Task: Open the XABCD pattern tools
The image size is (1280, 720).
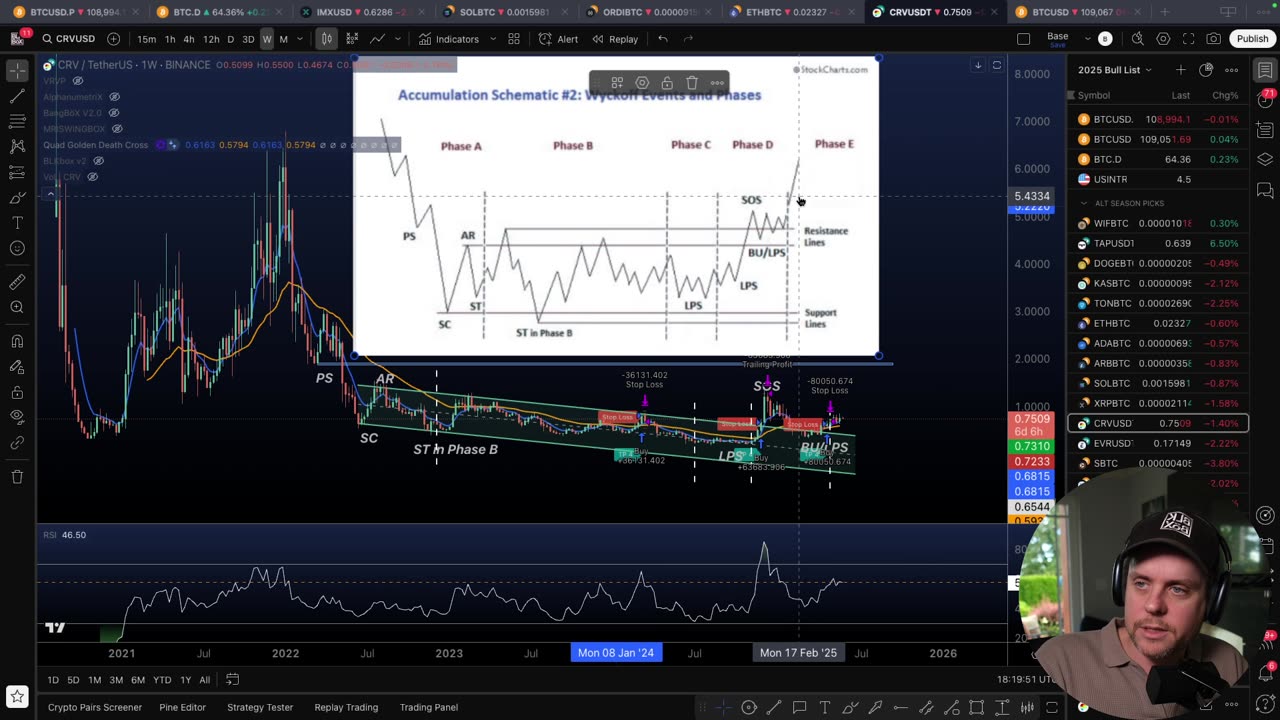Action: pos(17,146)
